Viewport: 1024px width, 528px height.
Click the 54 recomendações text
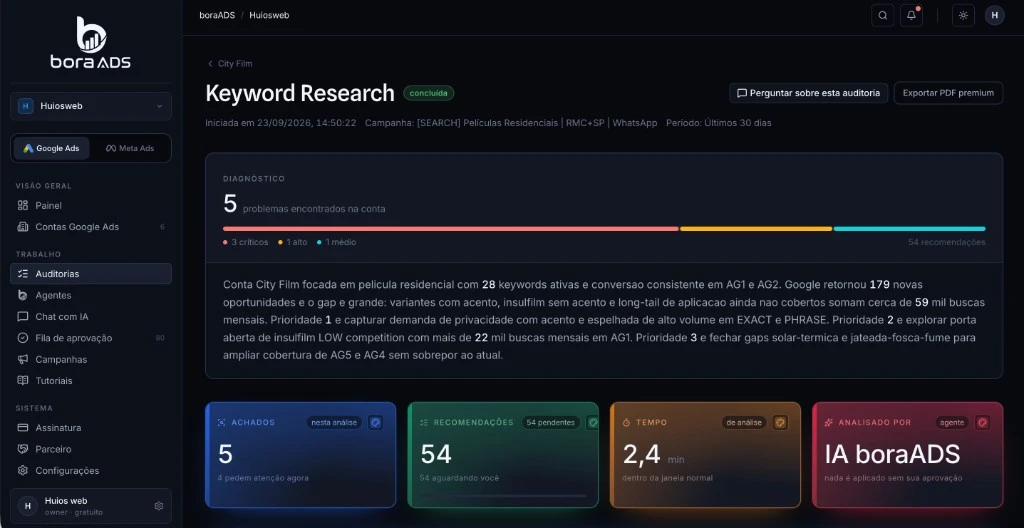946,242
